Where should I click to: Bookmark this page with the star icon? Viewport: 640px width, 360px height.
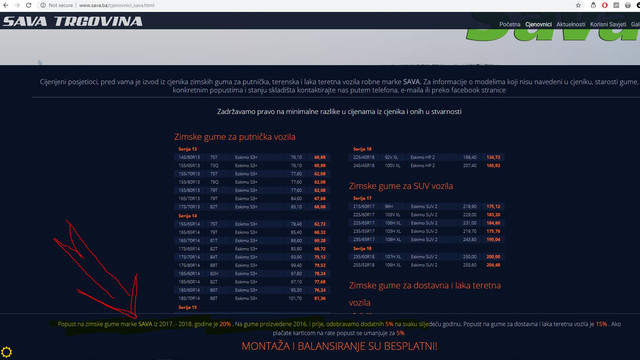click(x=578, y=5)
